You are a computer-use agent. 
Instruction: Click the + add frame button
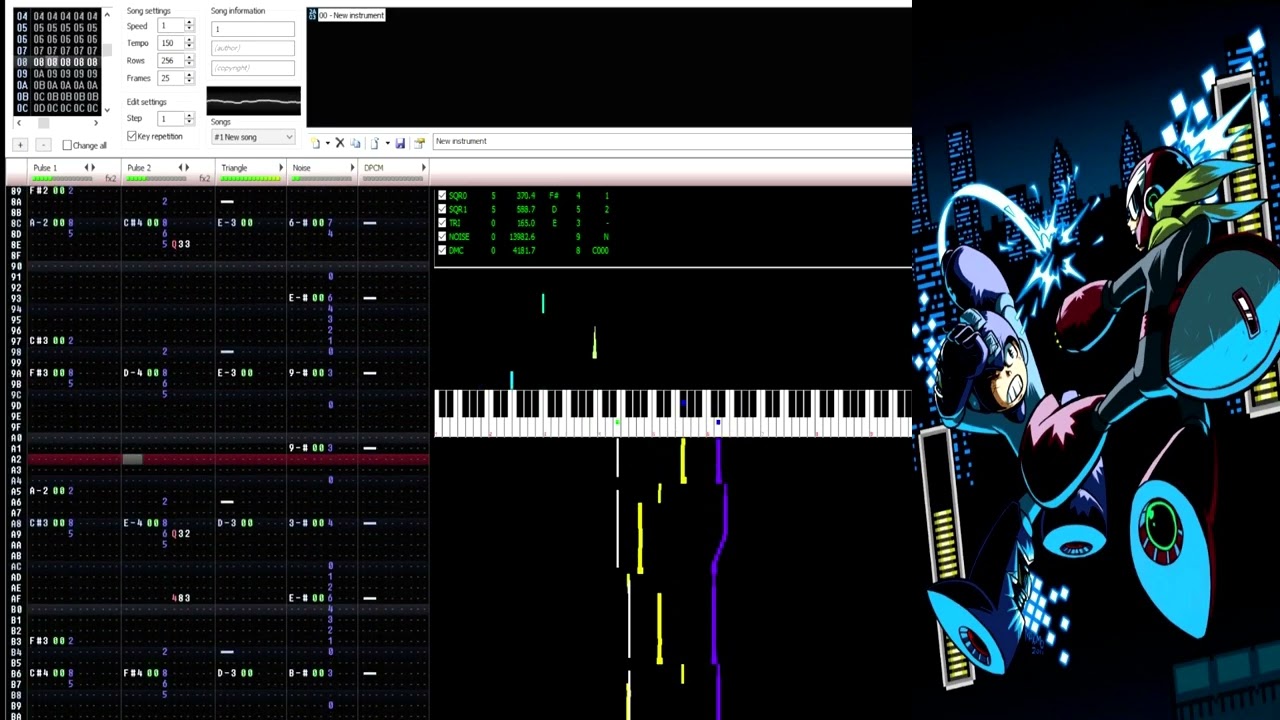click(x=19, y=145)
